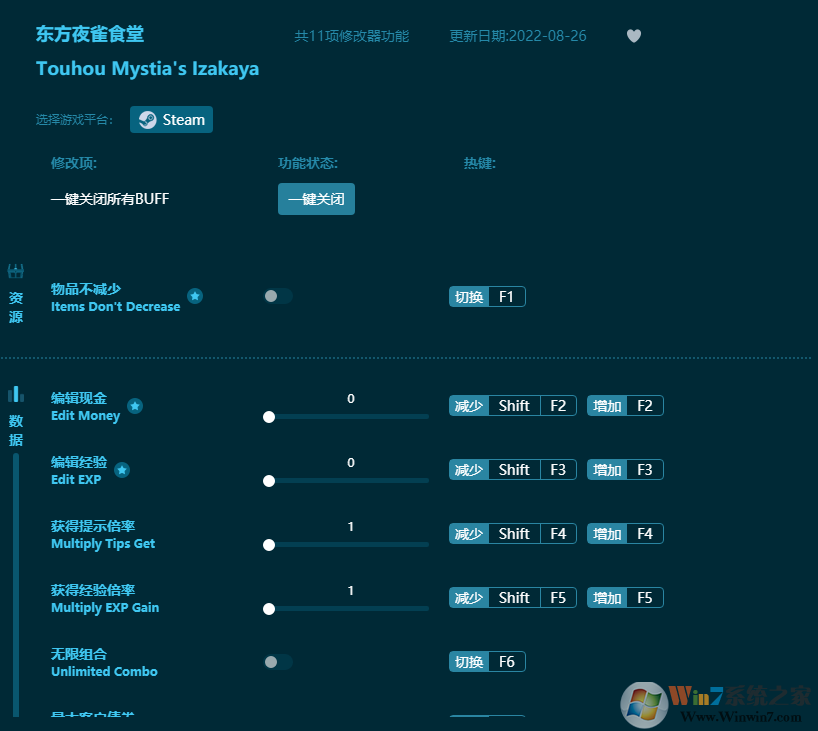The width and height of the screenshot is (818, 731).
Task: Select the resources category sidebar icon
Action: pyautogui.click(x=16, y=271)
